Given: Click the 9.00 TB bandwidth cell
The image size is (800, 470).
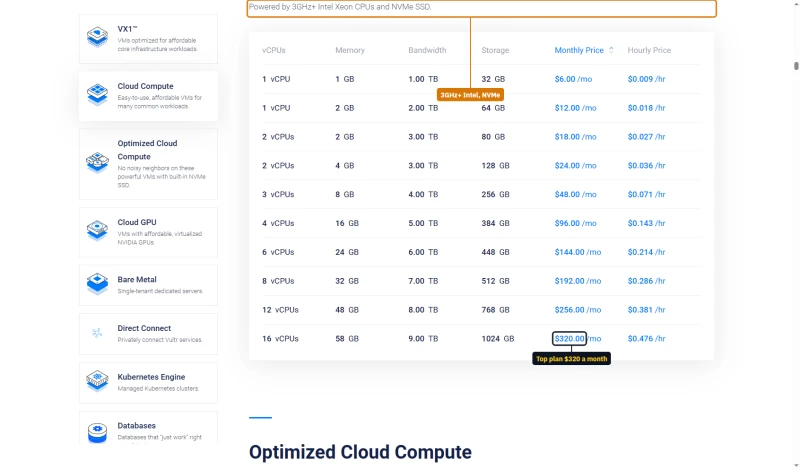Looking at the screenshot, I should pos(423,339).
